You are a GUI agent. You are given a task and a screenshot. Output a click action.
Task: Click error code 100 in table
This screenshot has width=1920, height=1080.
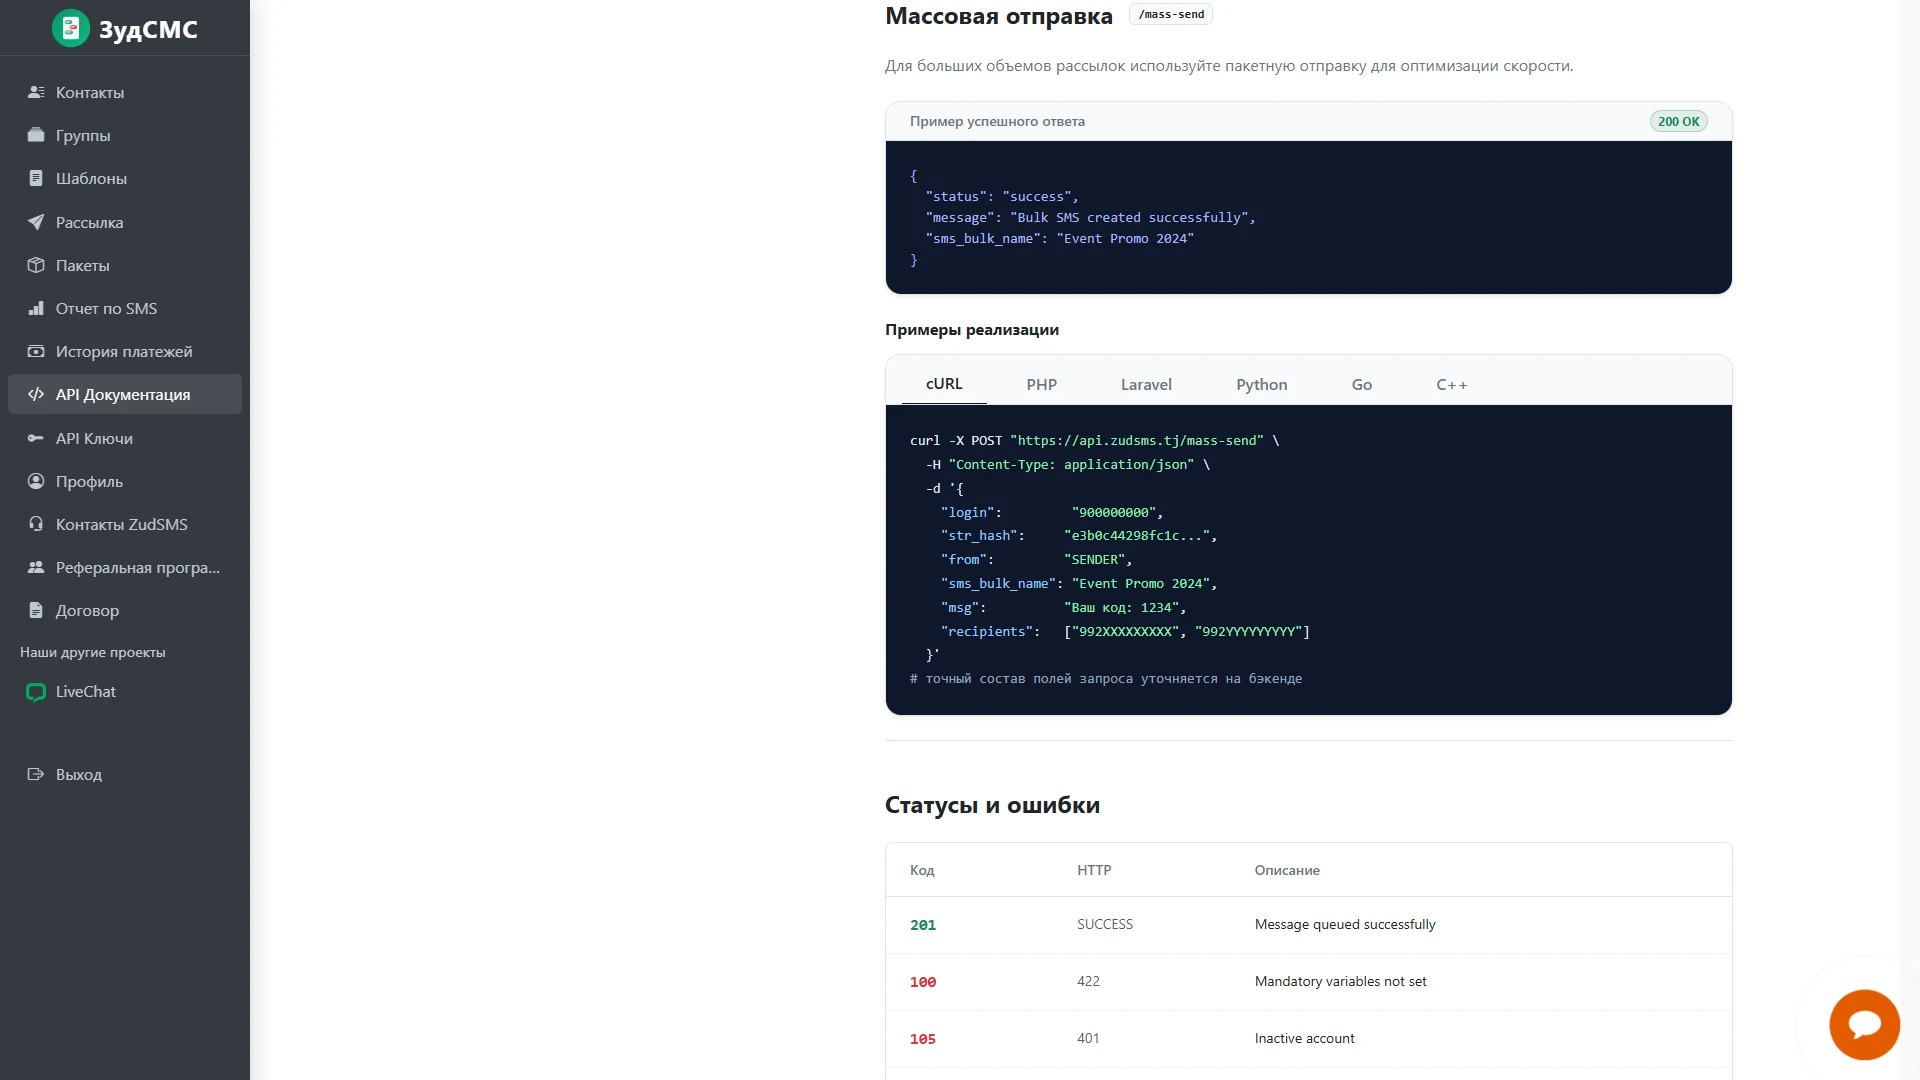pos(923,982)
